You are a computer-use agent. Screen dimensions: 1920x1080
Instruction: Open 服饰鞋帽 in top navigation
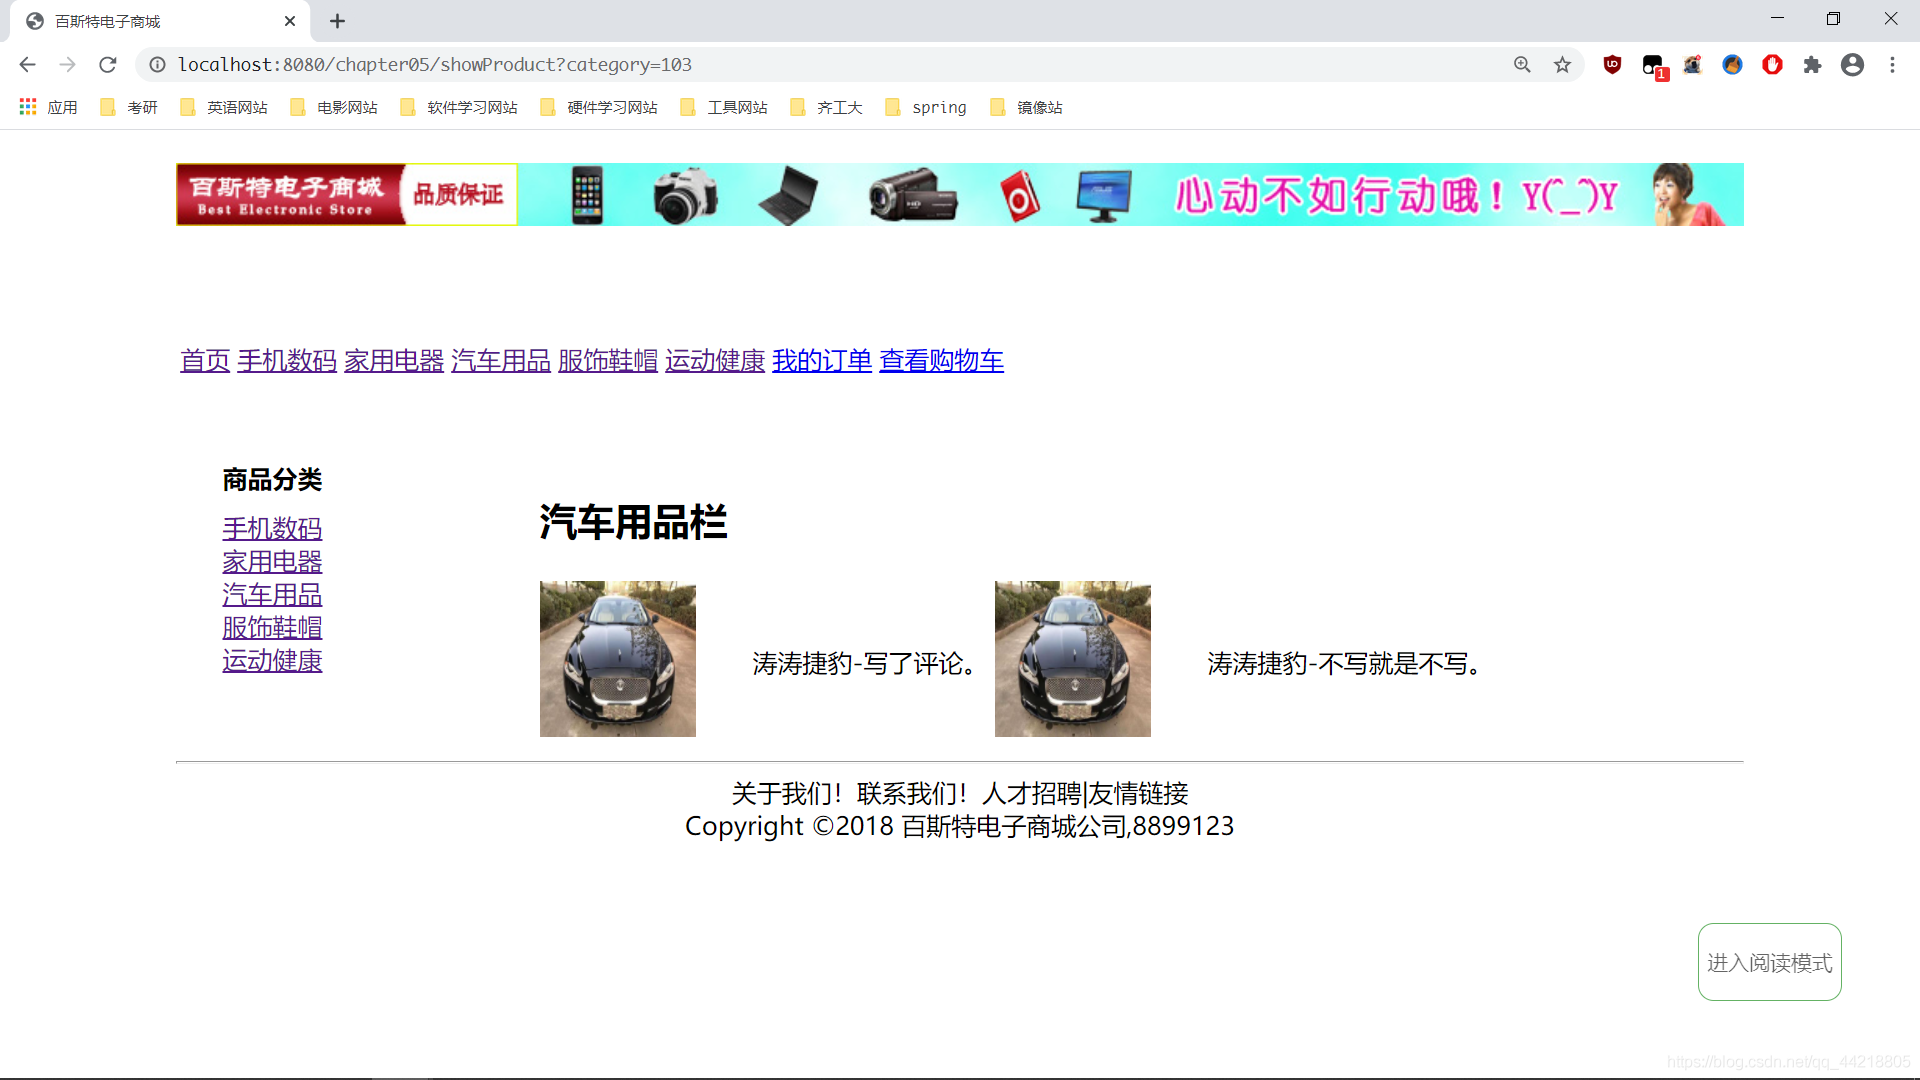608,361
